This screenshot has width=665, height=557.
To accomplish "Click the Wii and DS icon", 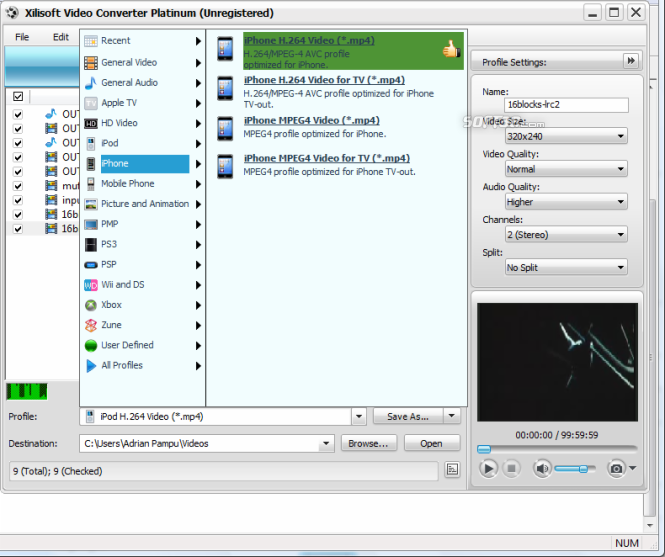I will click(91, 285).
